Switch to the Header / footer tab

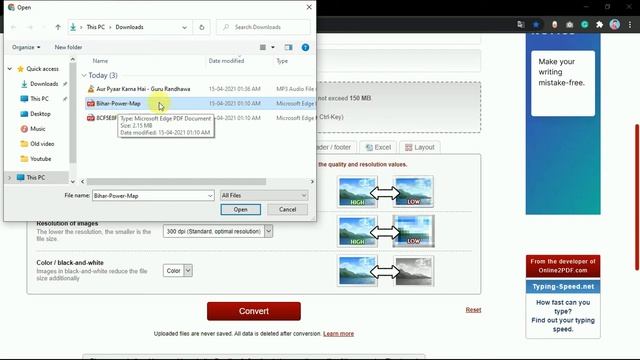[334, 147]
